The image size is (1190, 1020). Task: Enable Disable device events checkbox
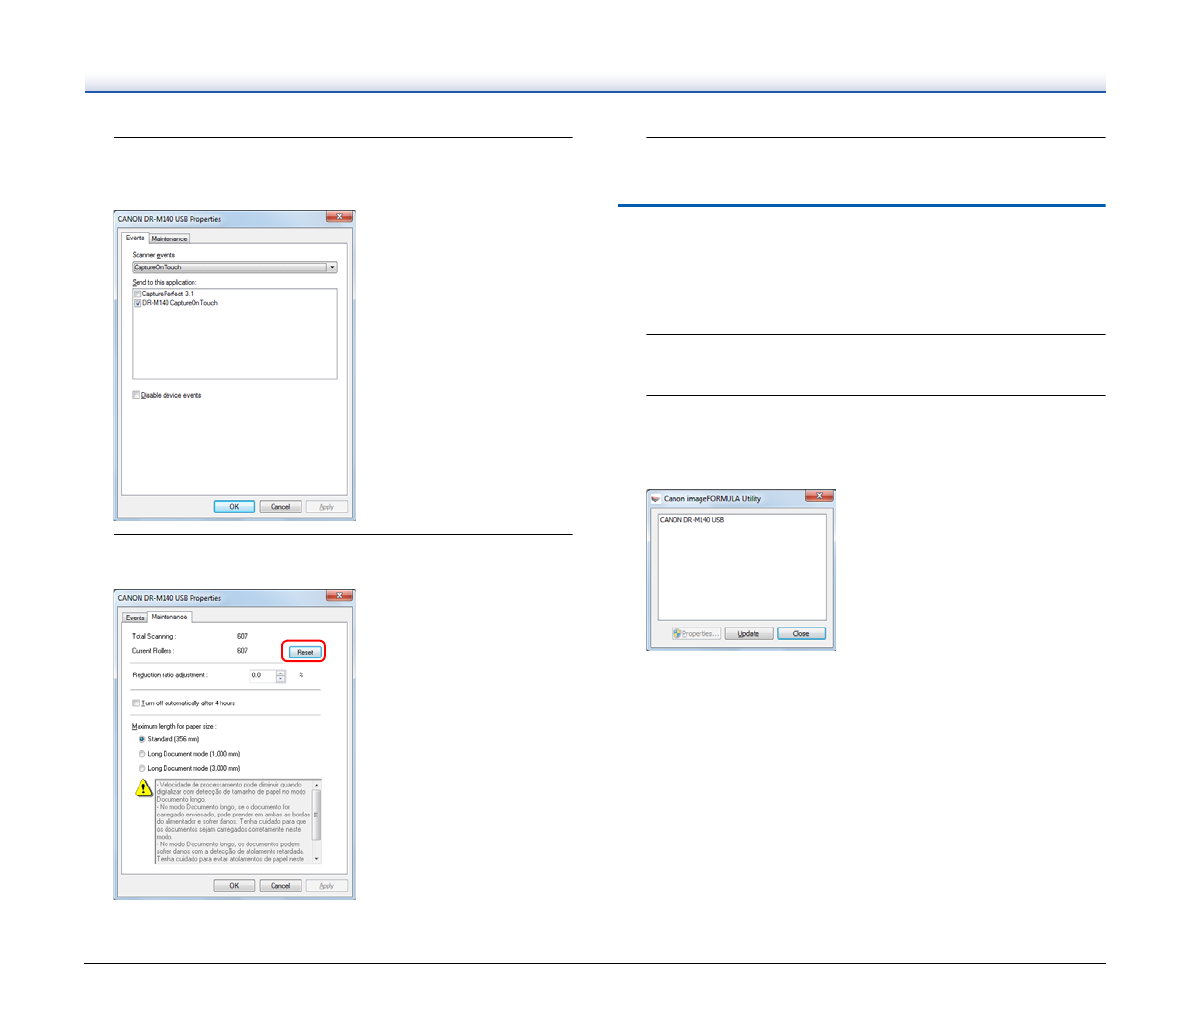(x=137, y=395)
